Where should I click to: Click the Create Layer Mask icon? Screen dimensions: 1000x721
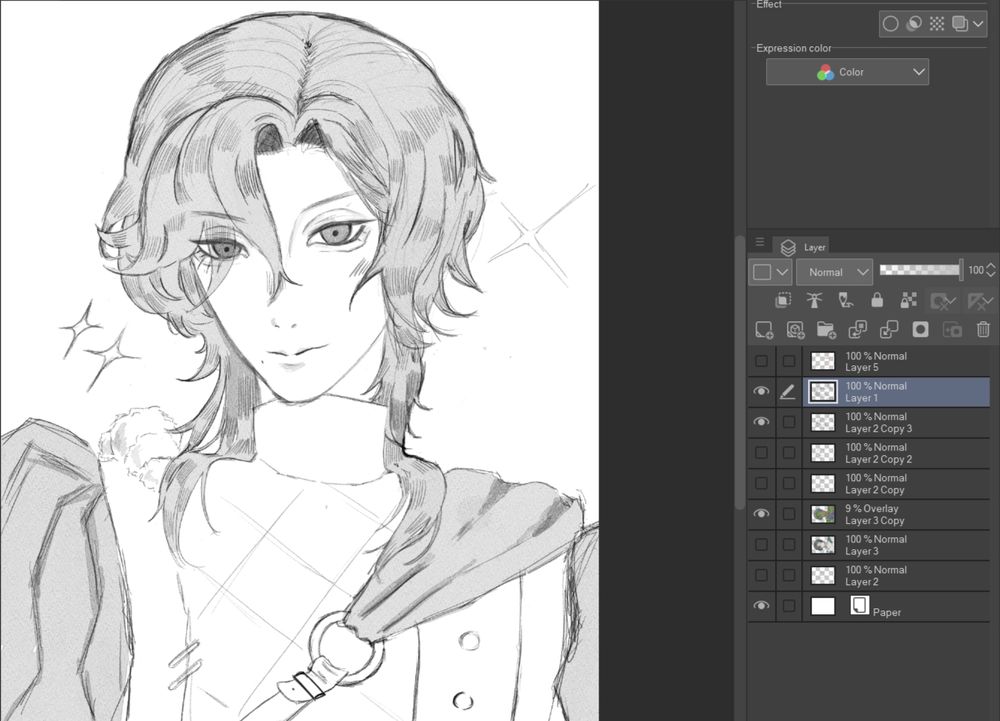tap(920, 330)
